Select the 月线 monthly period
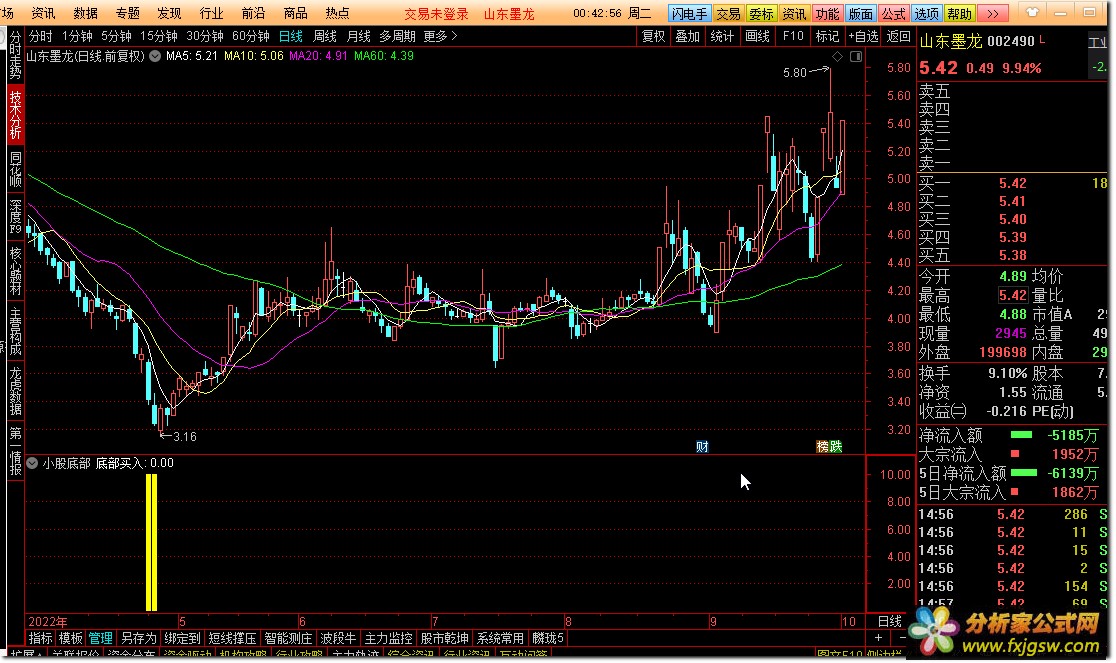 pos(358,36)
